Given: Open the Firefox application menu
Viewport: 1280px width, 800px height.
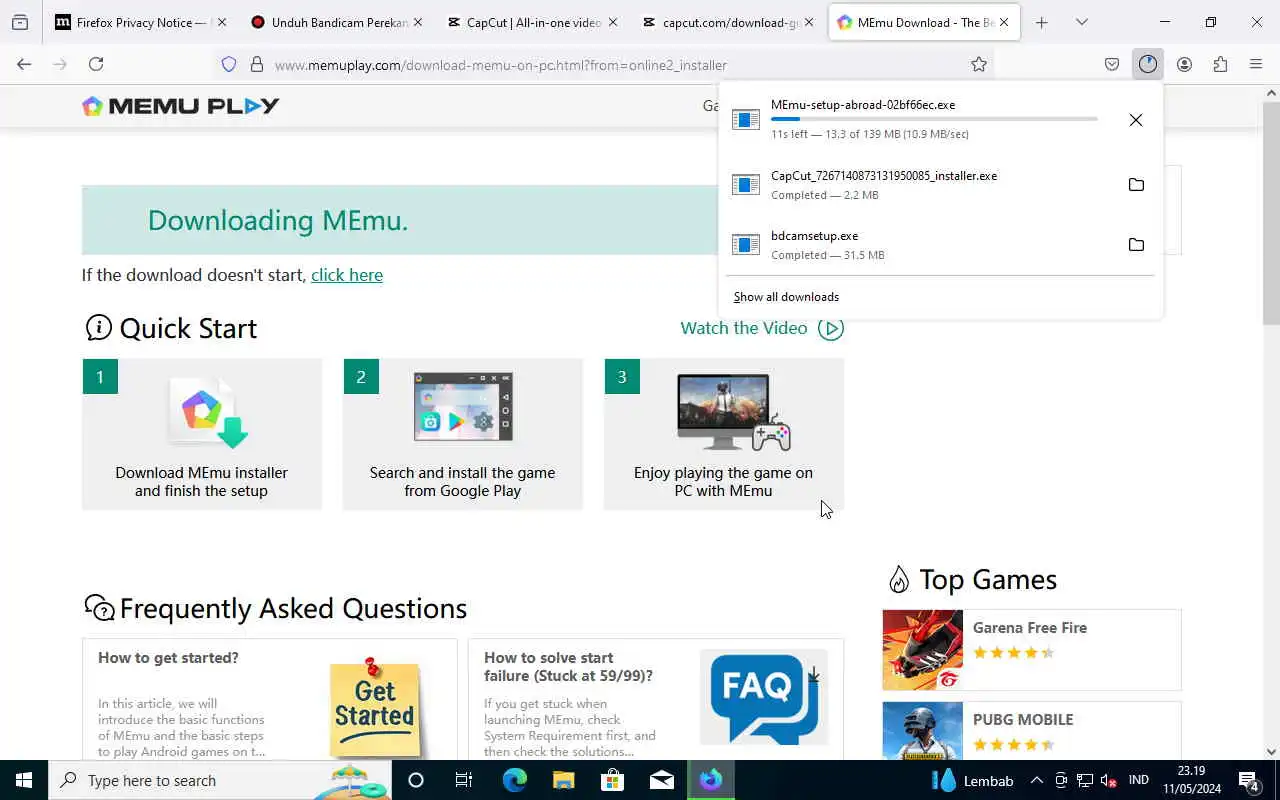Looking at the screenshot, I should [x=1256, y=64].
